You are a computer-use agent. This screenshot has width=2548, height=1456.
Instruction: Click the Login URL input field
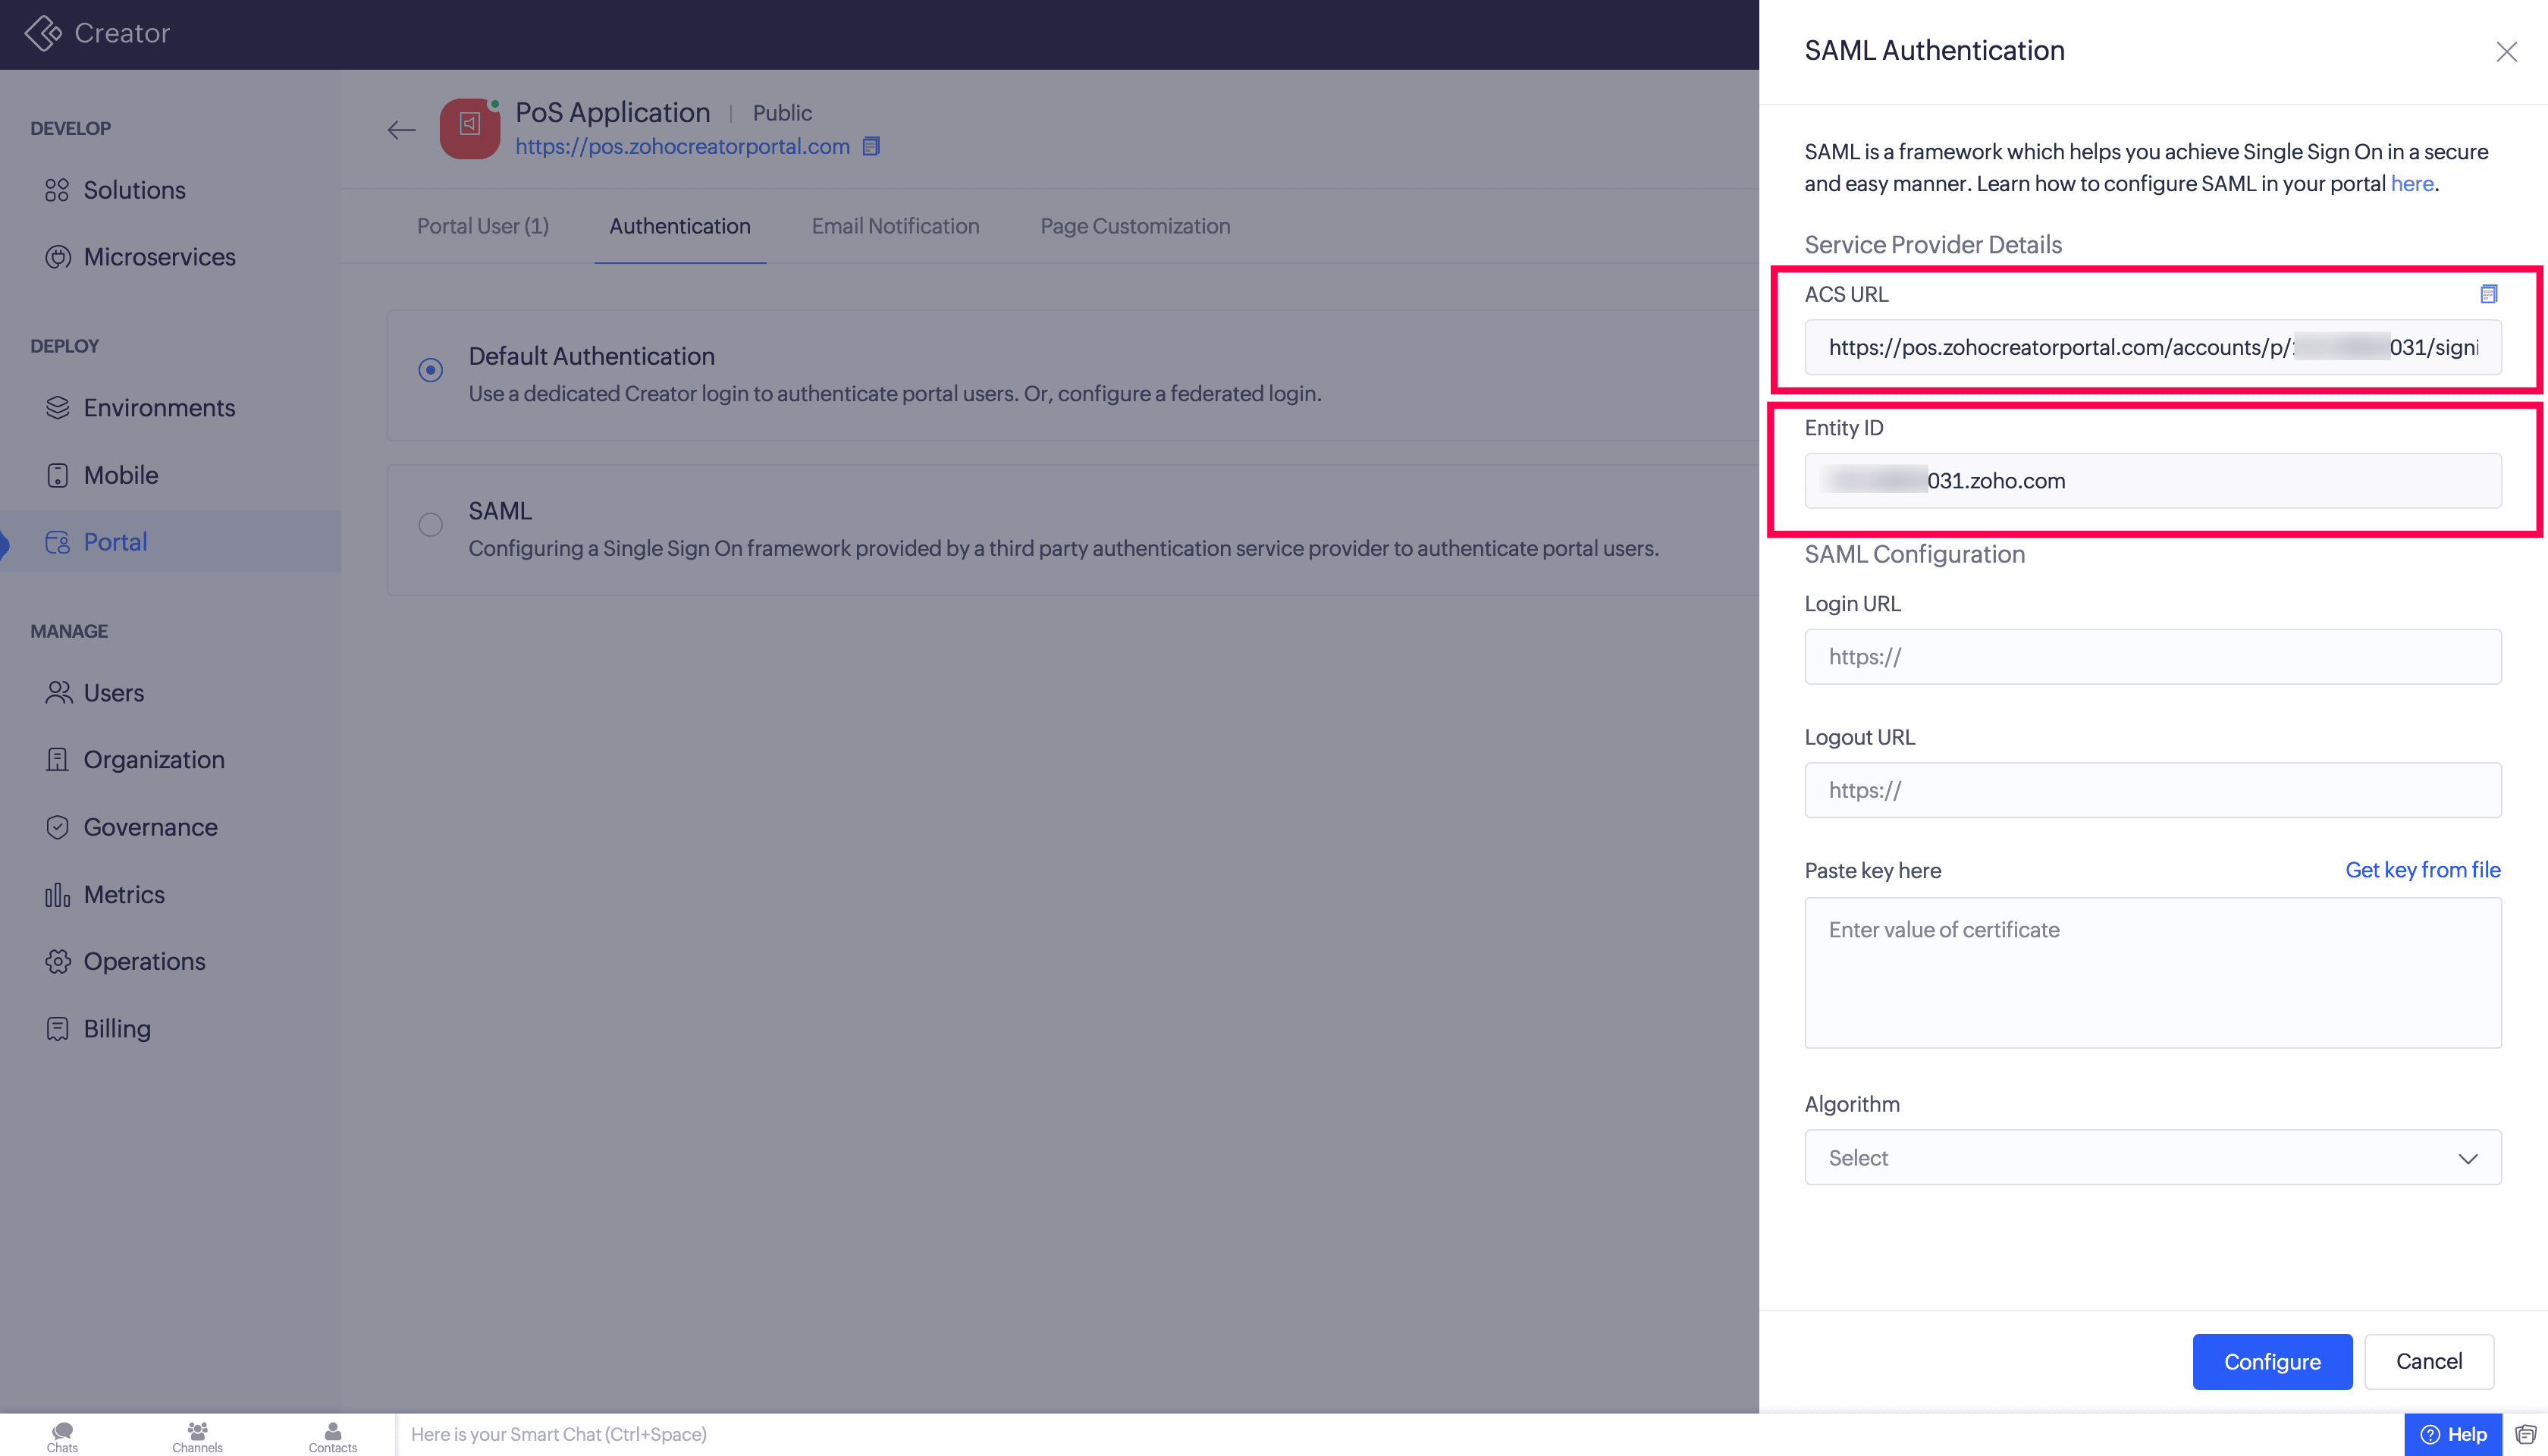2152,657
